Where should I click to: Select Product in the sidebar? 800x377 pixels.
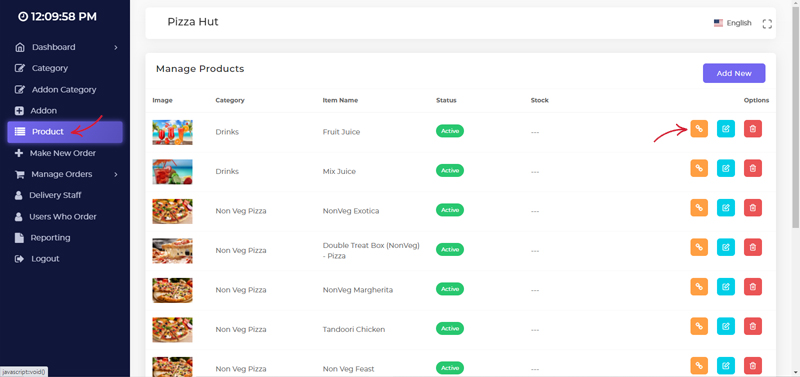pos(65,132)
